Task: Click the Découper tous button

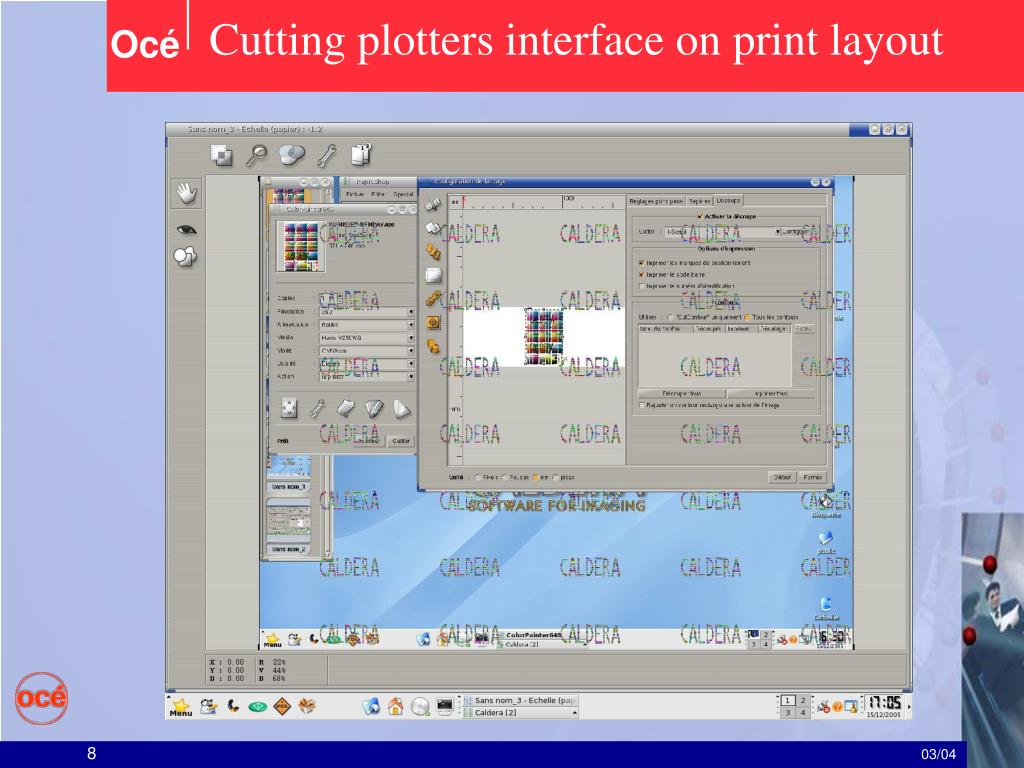Action: tap(681, 394)
